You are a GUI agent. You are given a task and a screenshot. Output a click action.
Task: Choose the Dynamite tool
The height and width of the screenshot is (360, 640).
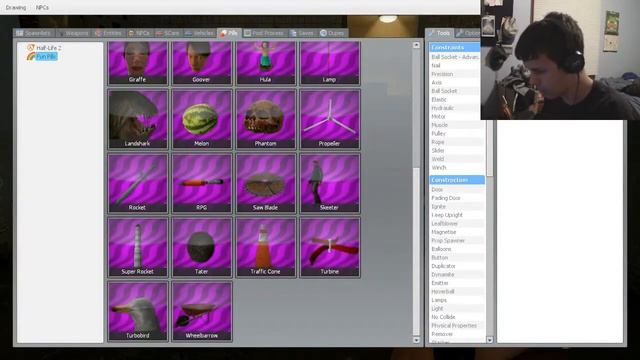[457, 275]
